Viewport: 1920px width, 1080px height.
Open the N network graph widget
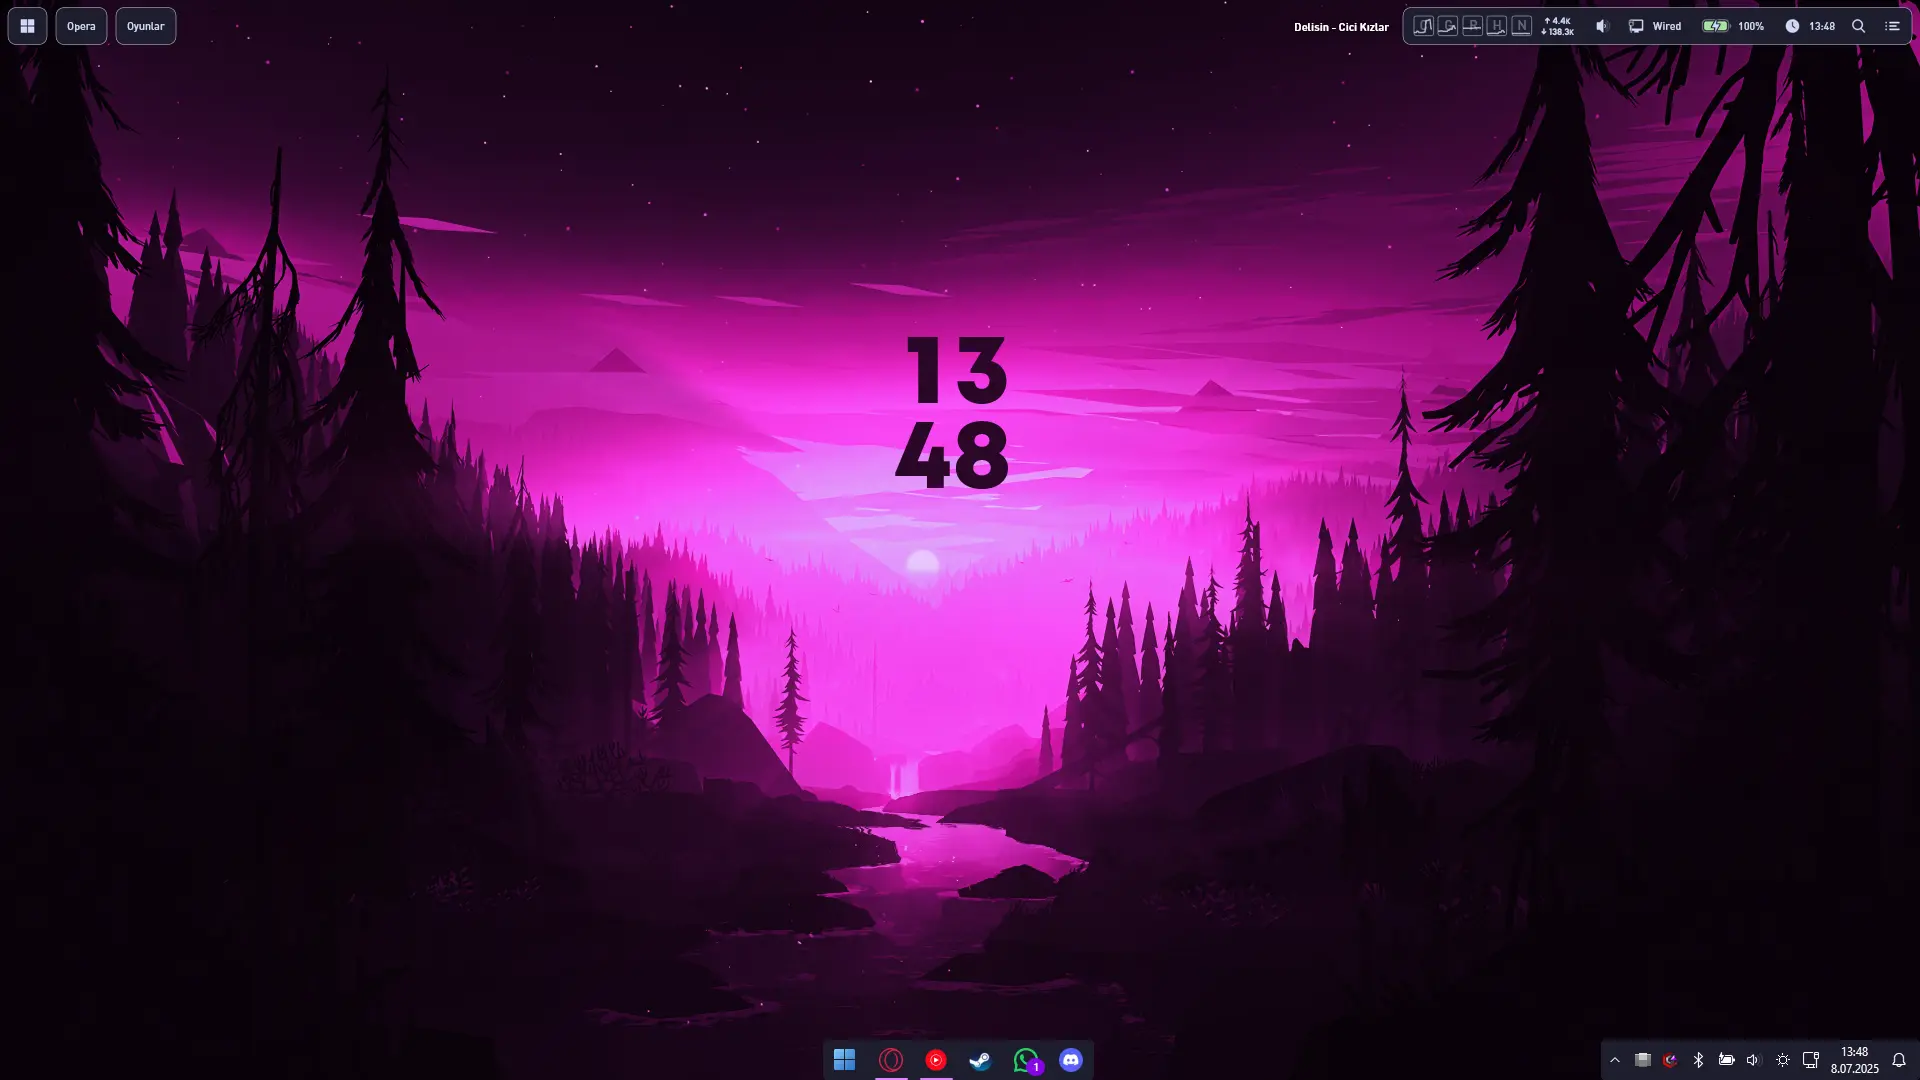pos(1521,26)
